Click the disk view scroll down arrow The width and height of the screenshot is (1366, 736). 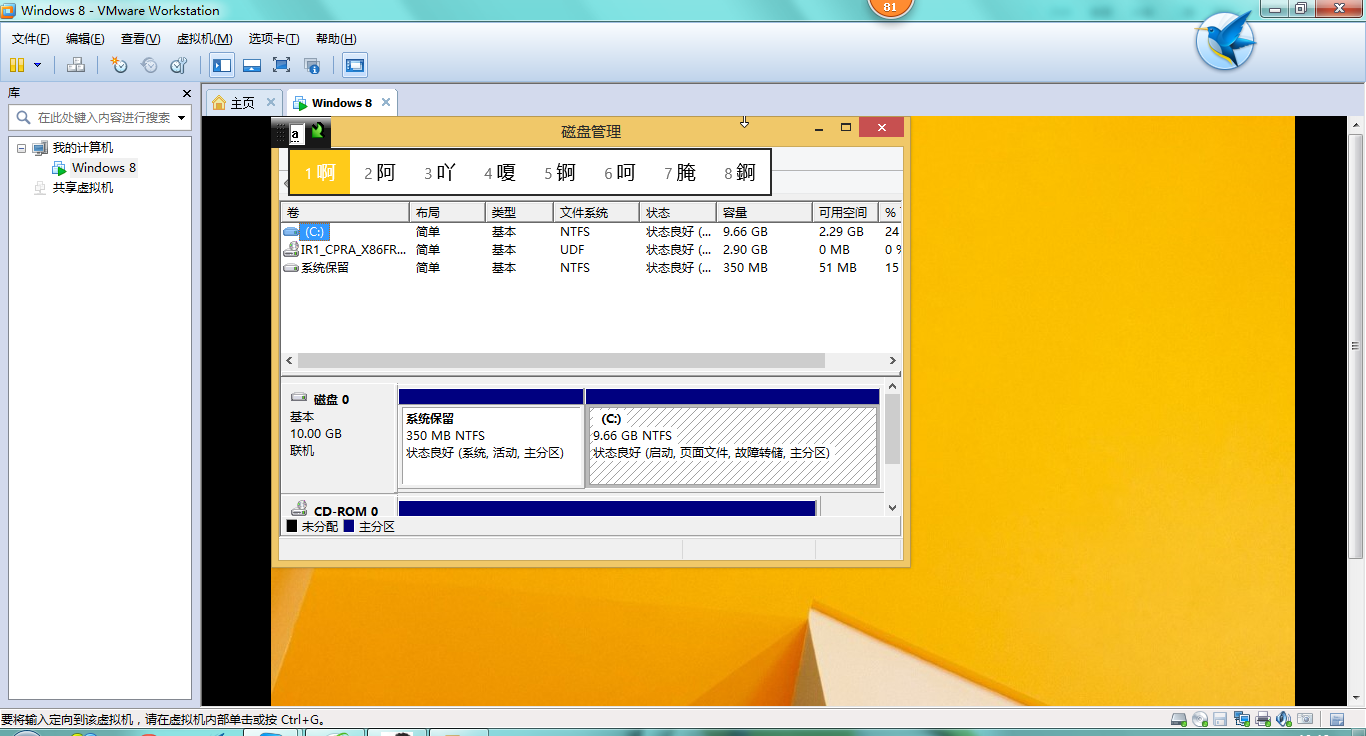[893, 508]
